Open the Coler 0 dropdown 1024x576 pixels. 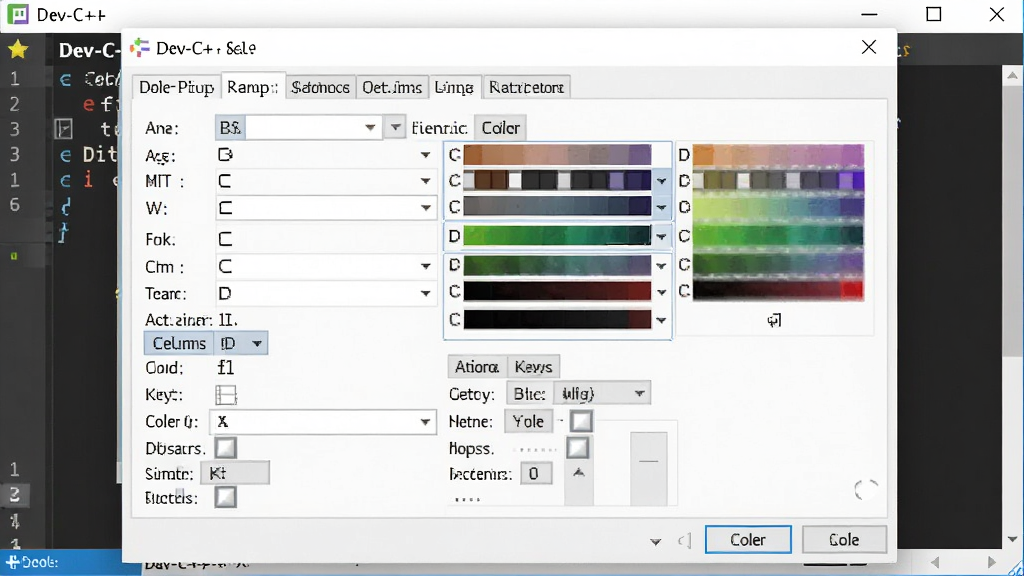[425, 422]
